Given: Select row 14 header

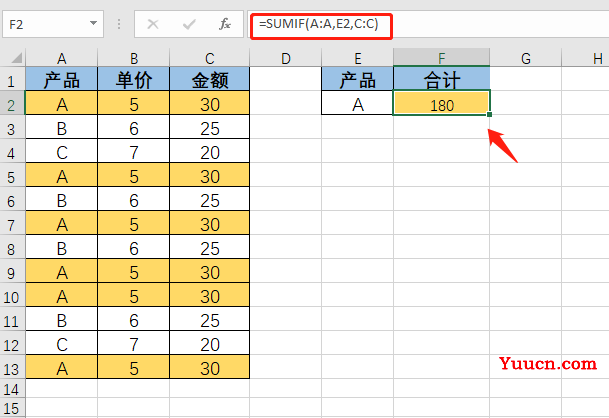Looking at the screenshot, I should click(x=11, y=389).
